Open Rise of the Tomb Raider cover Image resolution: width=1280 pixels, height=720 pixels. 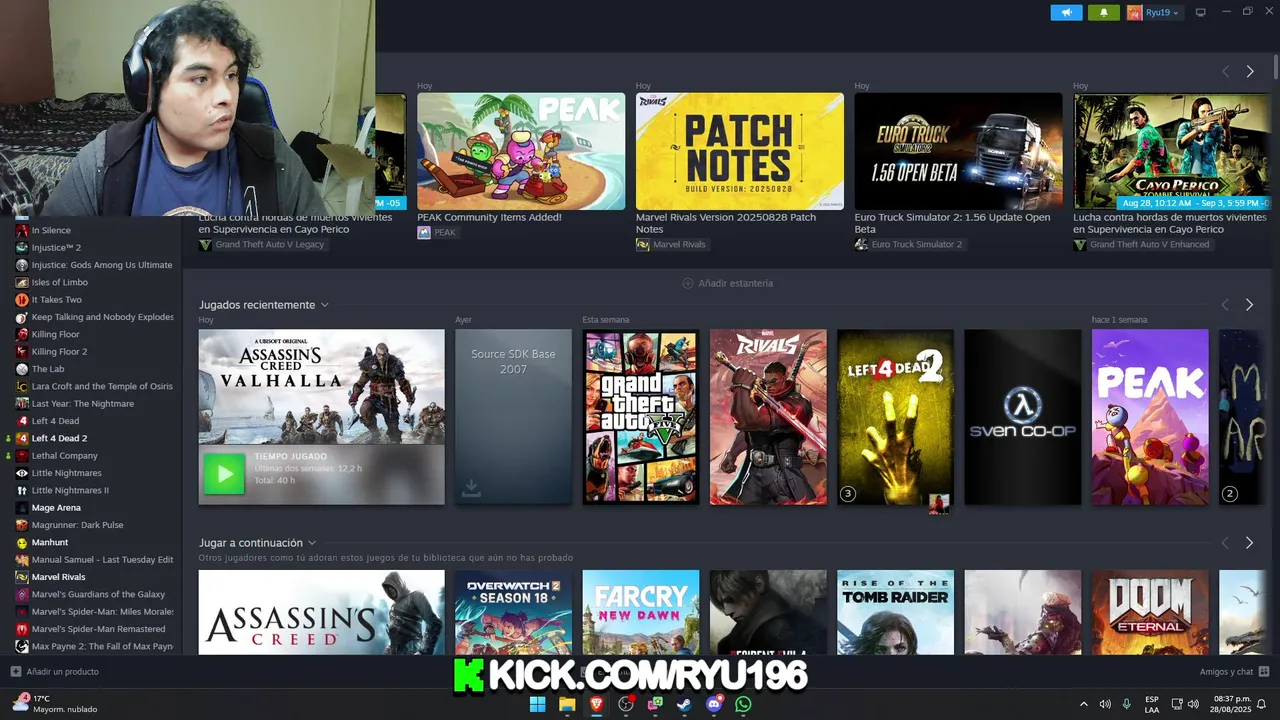(x=896, y=612)
